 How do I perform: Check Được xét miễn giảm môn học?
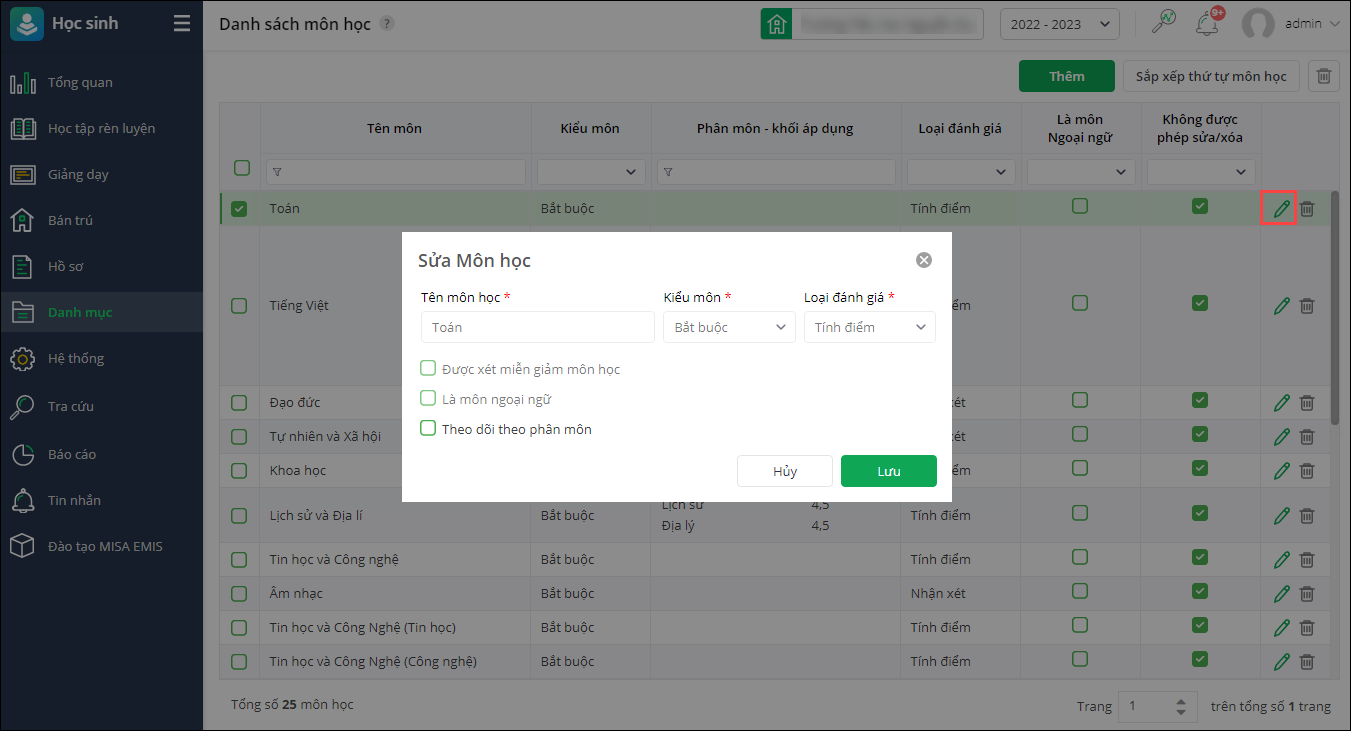click(428, 369)
